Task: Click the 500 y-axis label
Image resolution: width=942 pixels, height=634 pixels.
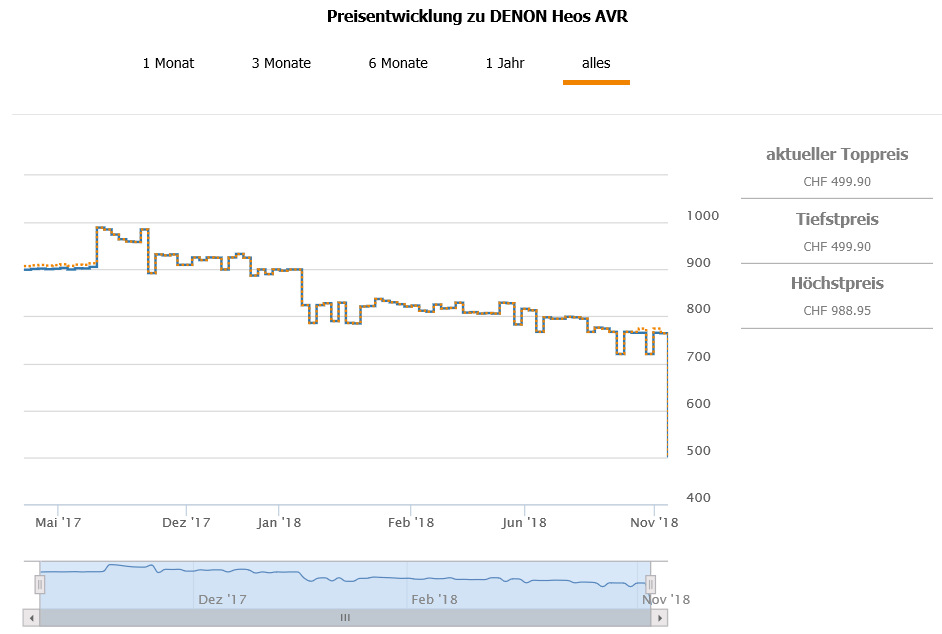Action: (x=698, y=451)
